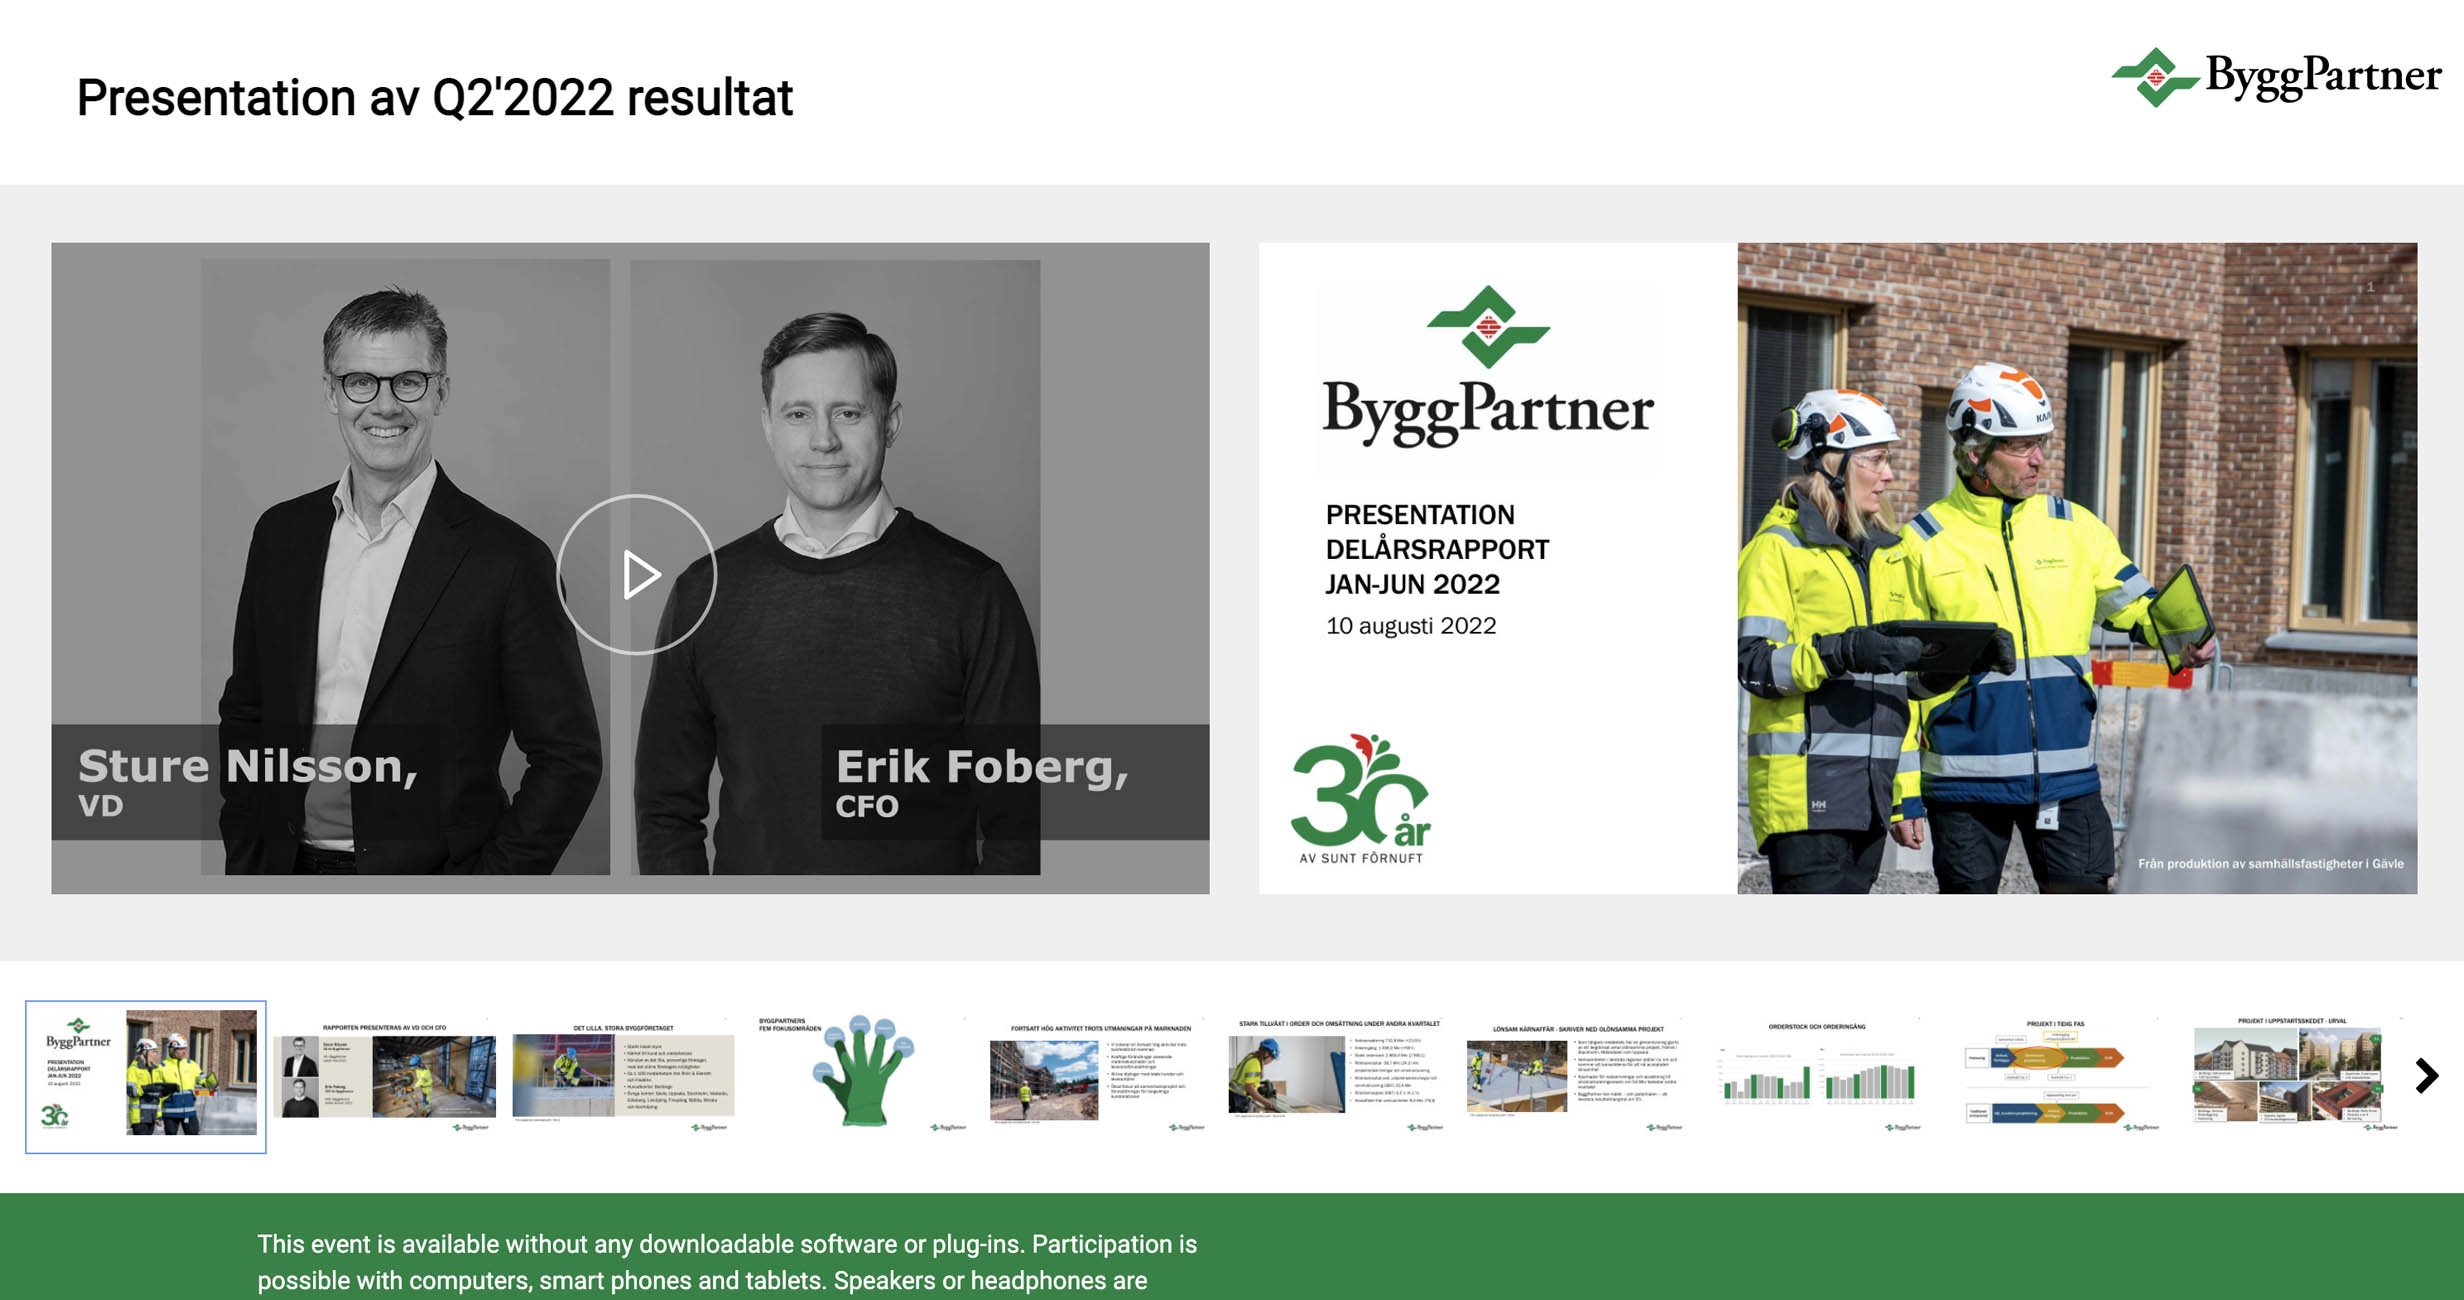Click the '10 augusti 2022' date text
2464x1300 pixels.
[x=1411, y=626]
